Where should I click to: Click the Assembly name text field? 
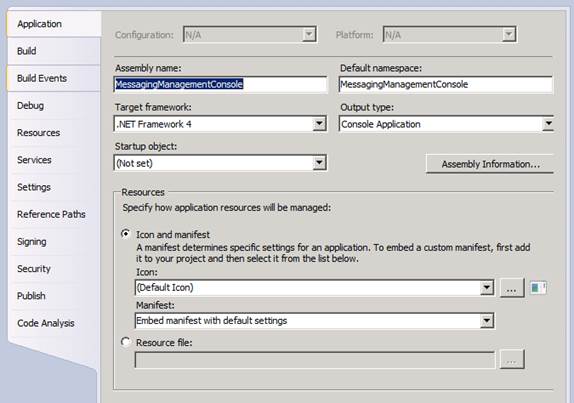(220, 85)
